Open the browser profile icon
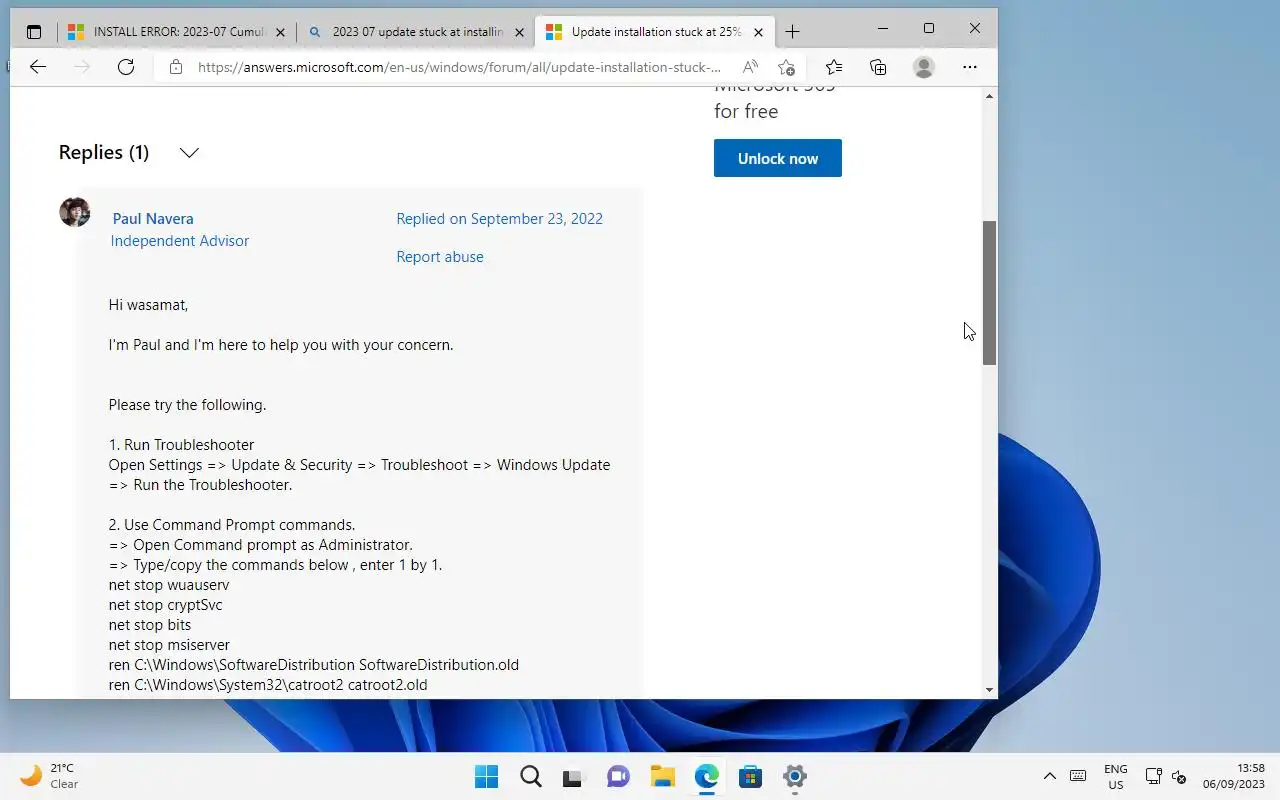Image resolution: width=1280 pixels, height=800 pixels. point(924,67)
